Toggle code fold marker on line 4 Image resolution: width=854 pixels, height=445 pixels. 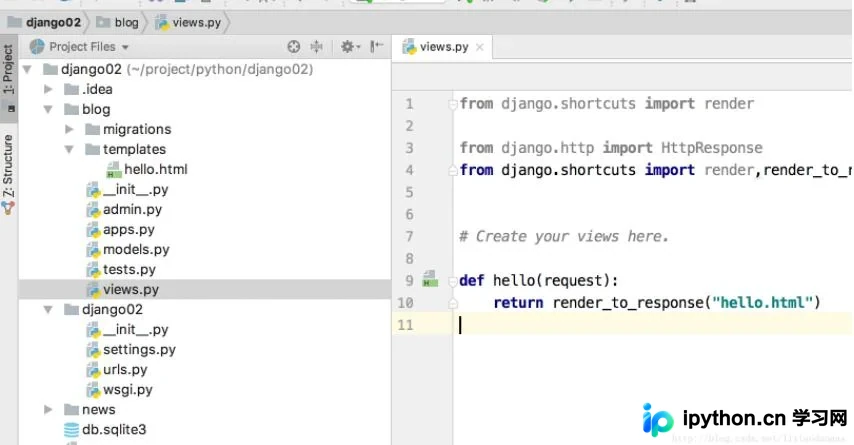(x=453, y=170)
